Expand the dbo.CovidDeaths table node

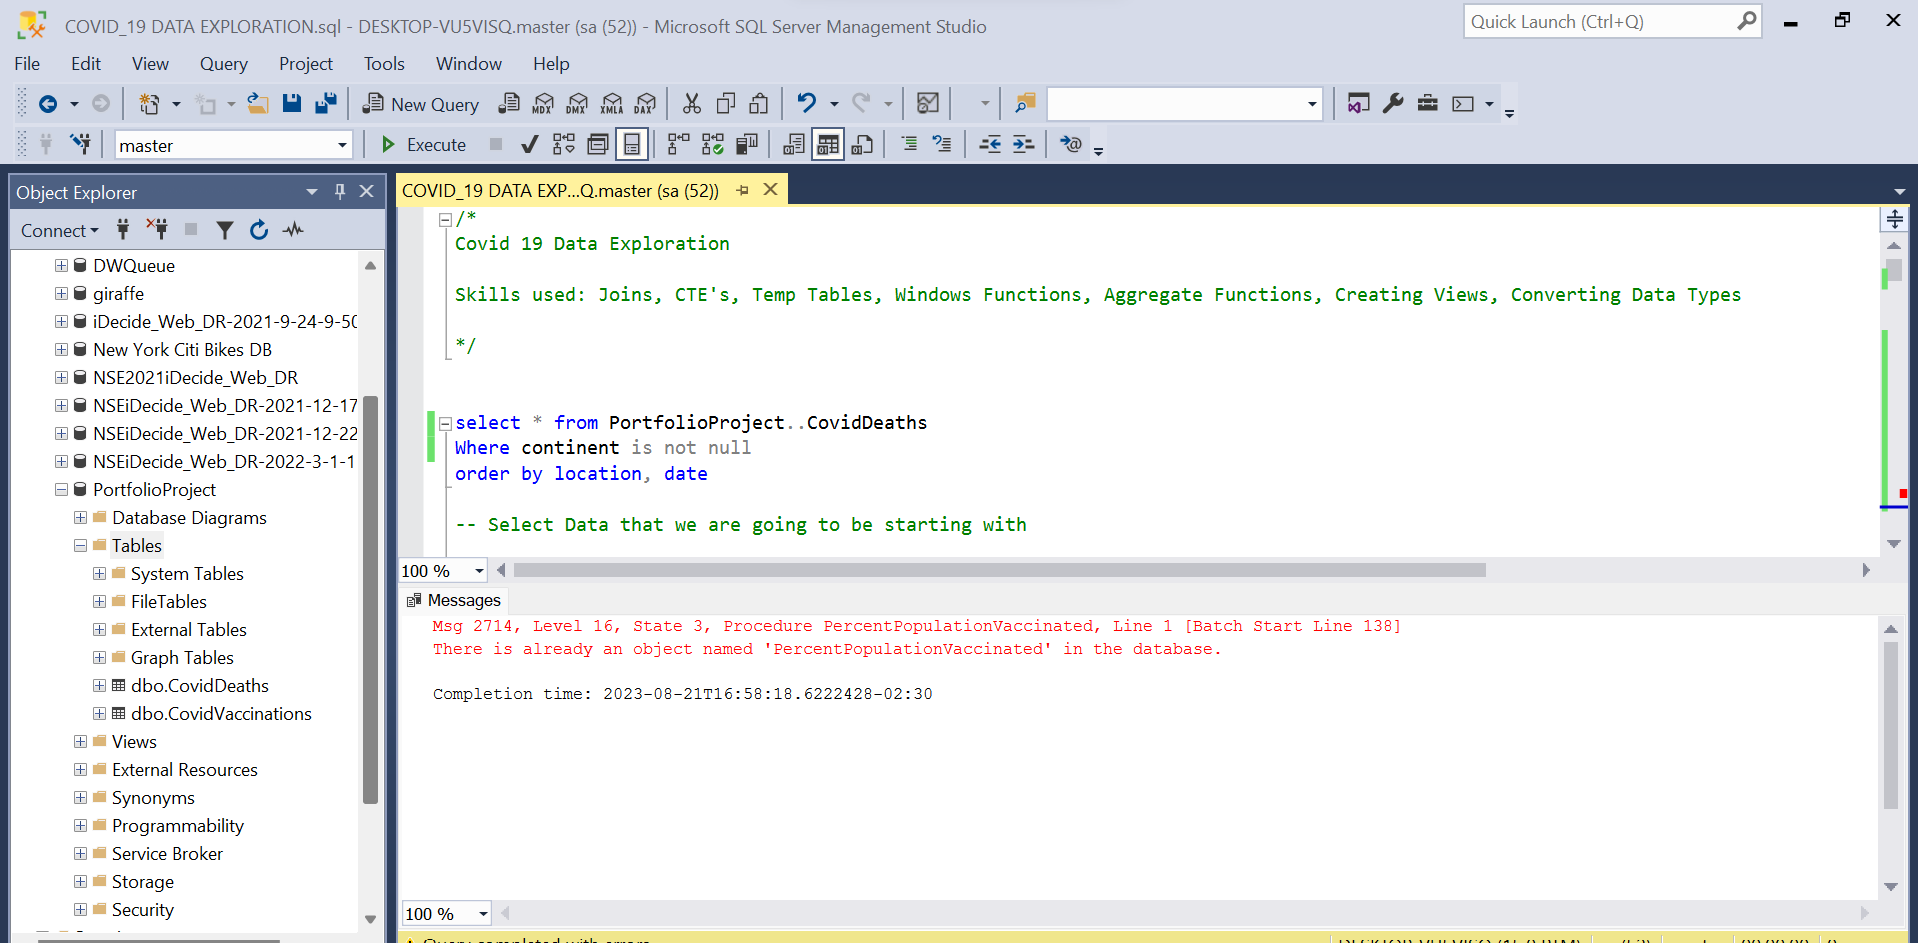click(x=99, y=686)
